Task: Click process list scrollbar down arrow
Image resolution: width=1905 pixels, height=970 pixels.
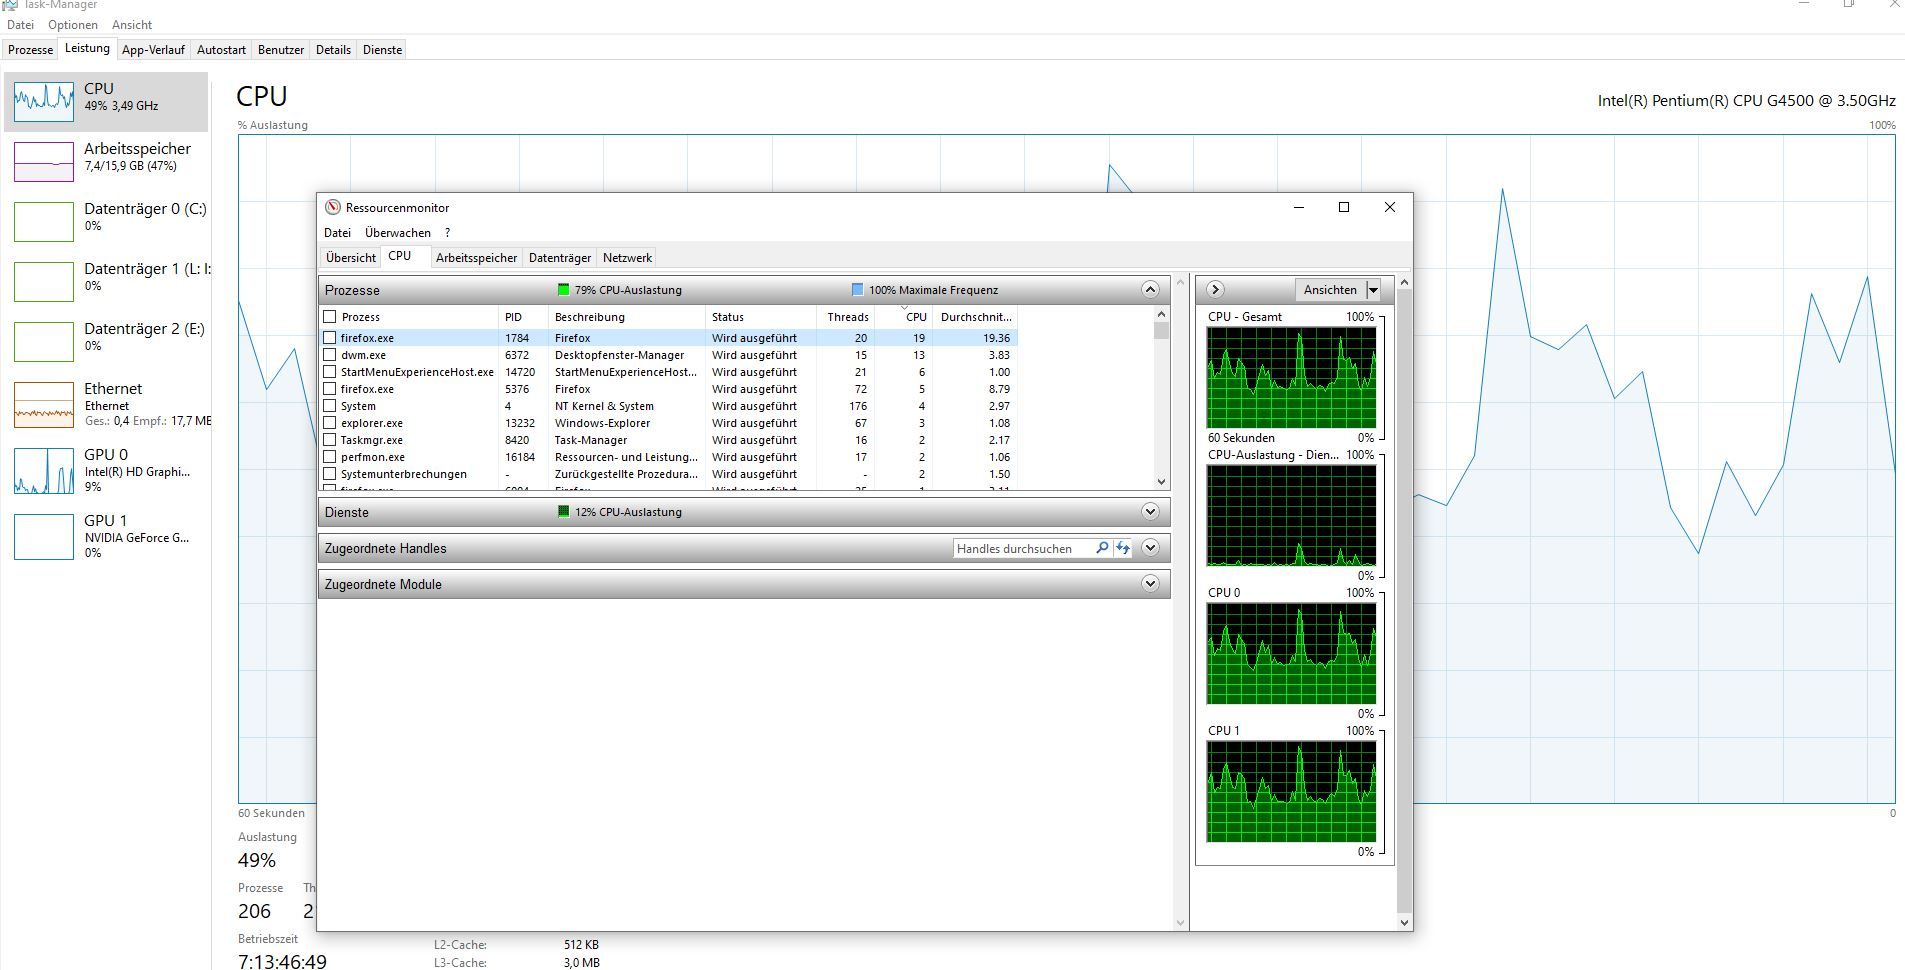Action: coord(1161,482)
